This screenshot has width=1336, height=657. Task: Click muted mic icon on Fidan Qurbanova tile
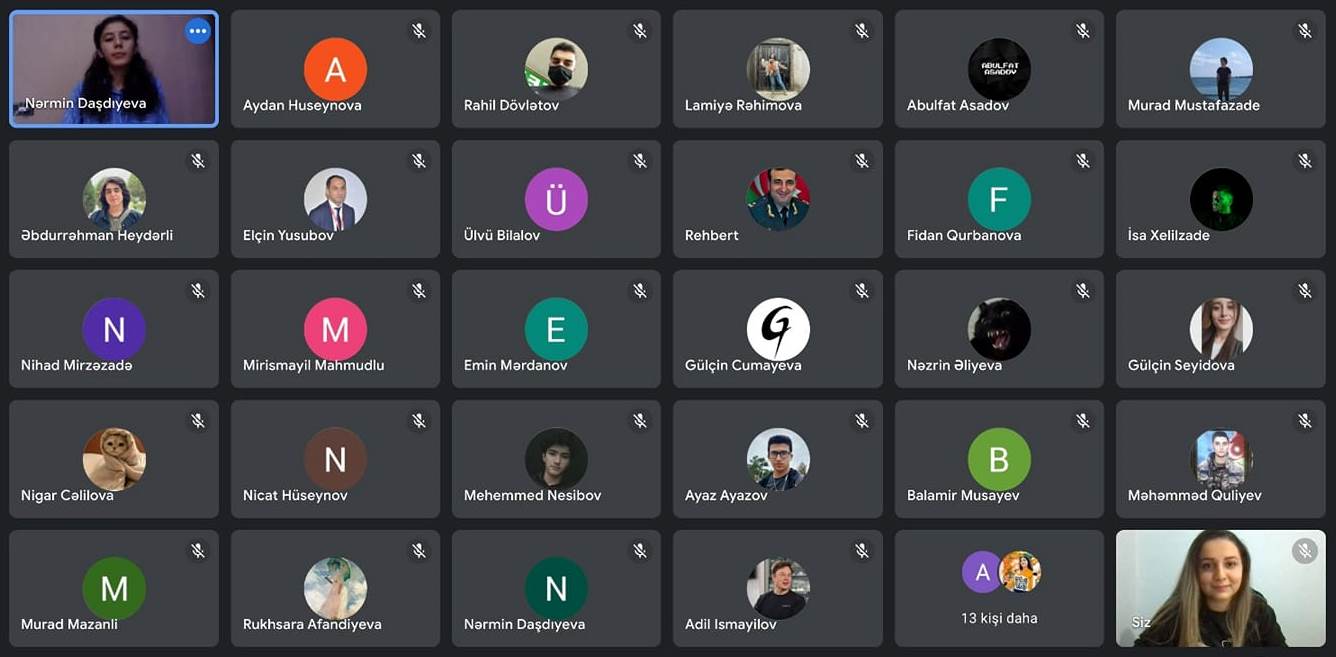(x=1083, y=161)
